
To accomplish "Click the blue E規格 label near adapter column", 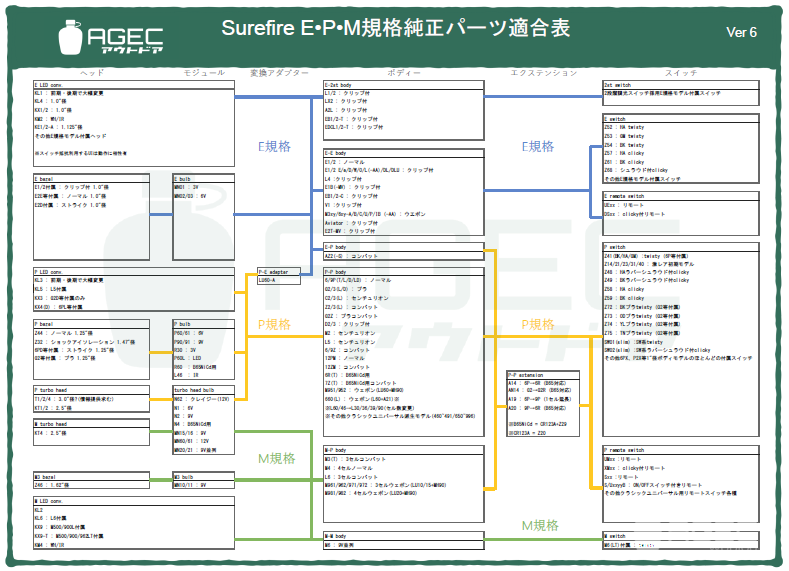I will (273, 146).
